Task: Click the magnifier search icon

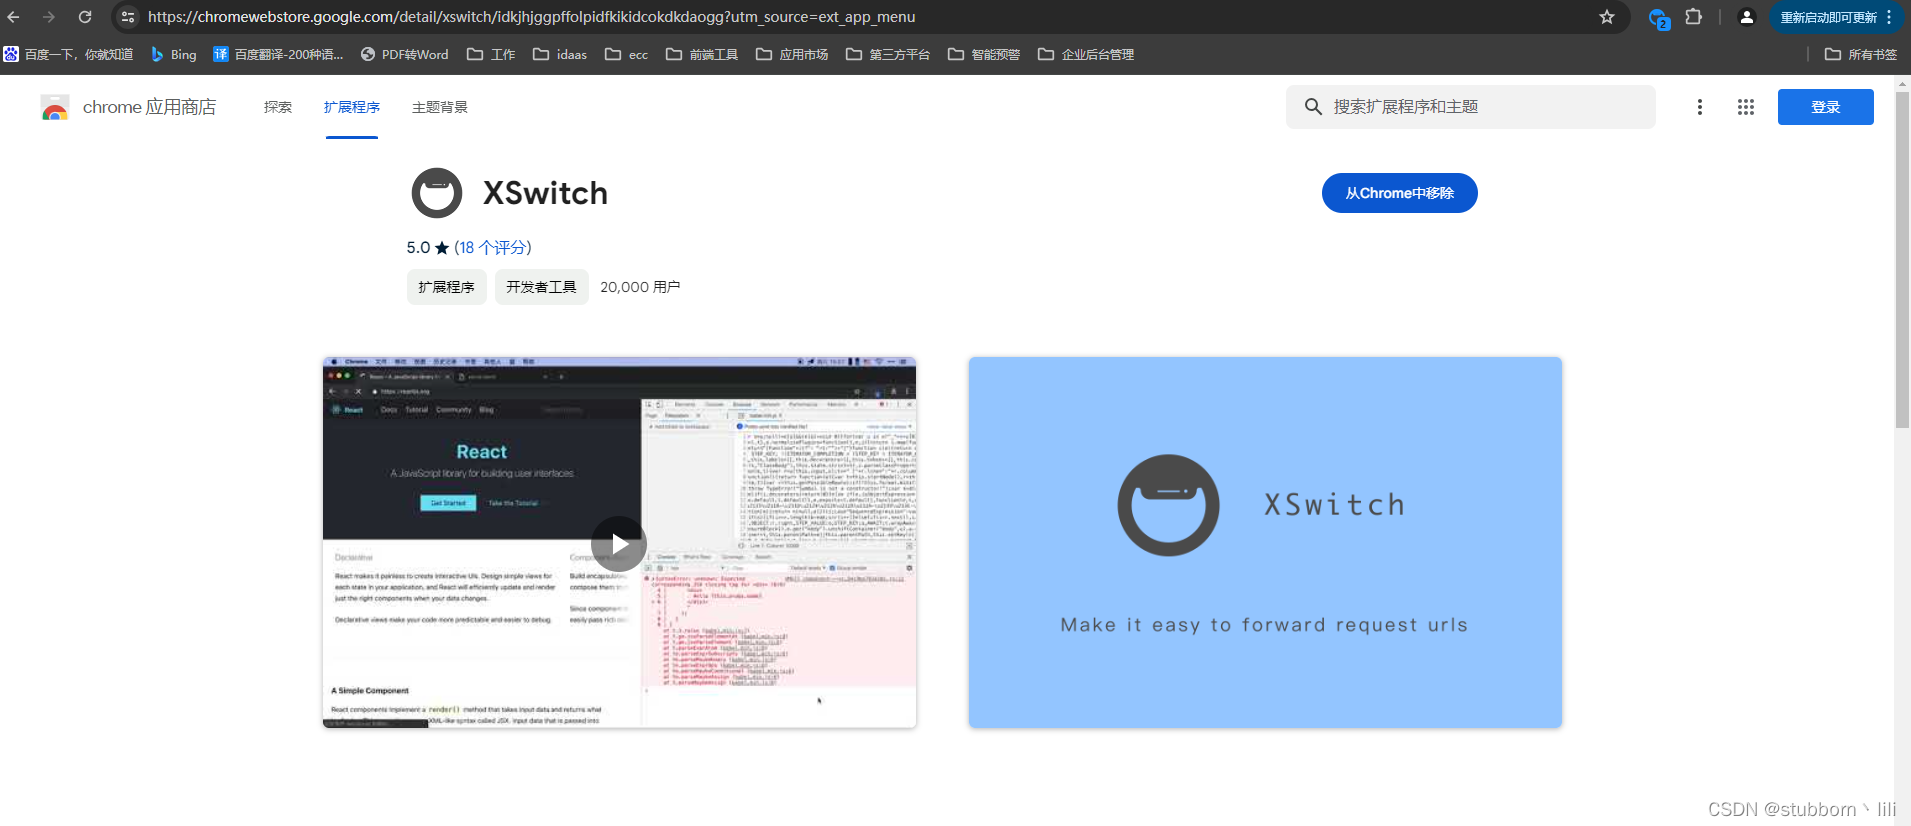Action: 1313,107
